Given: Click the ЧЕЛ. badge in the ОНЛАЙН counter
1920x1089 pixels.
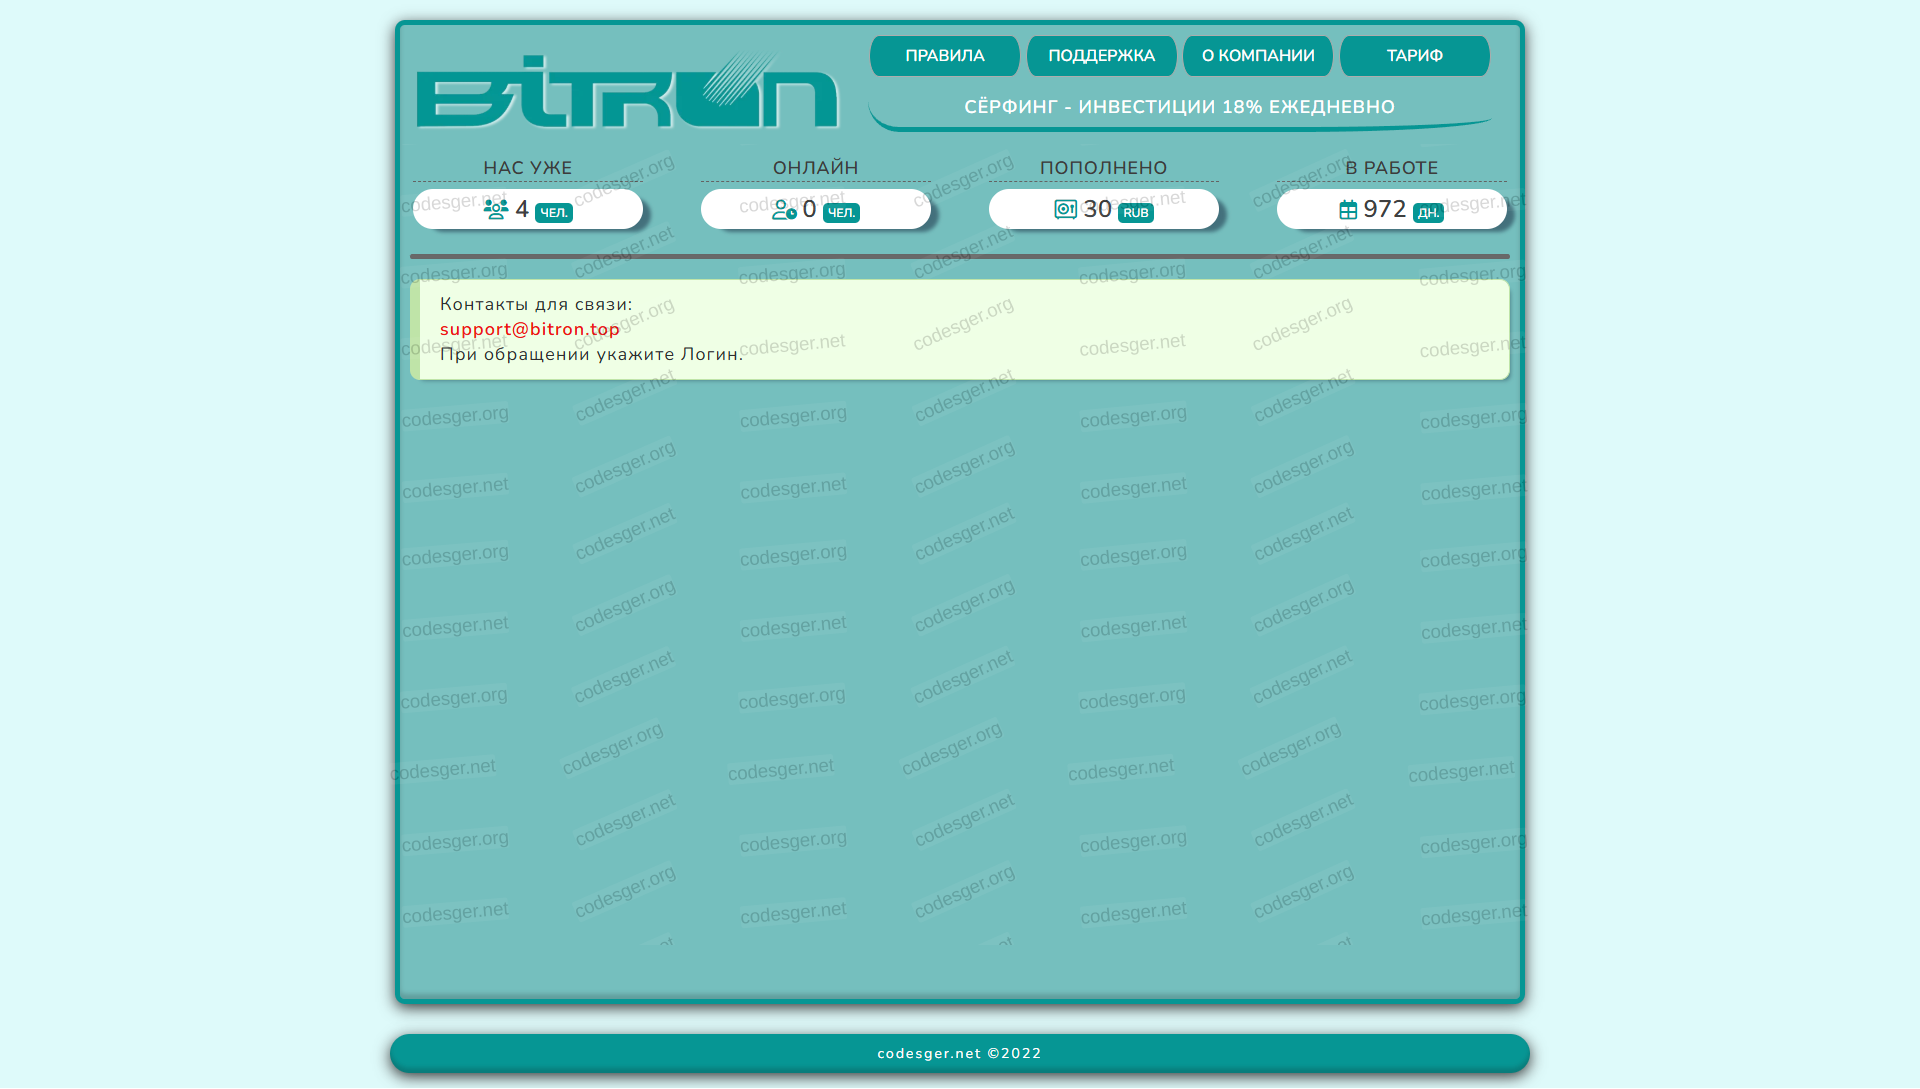Looking at the screenshot, I should coord(841,213).
